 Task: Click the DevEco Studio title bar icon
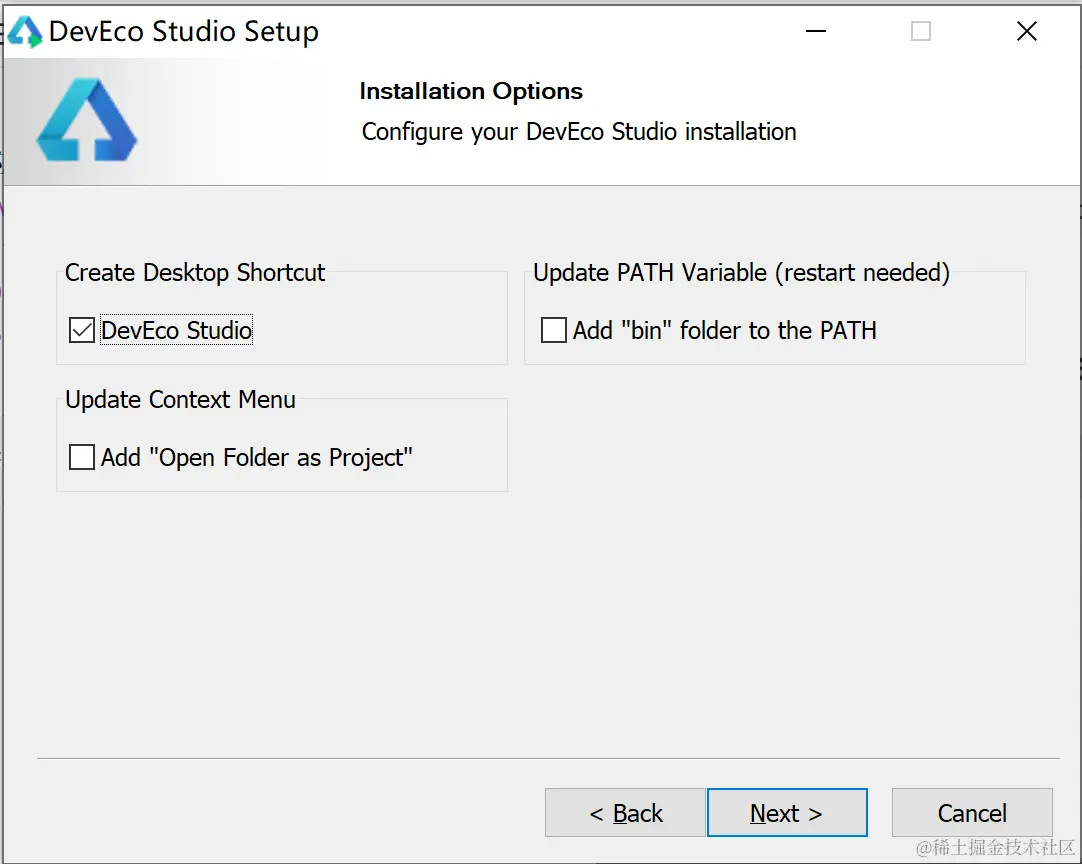(x=25, y=32)
